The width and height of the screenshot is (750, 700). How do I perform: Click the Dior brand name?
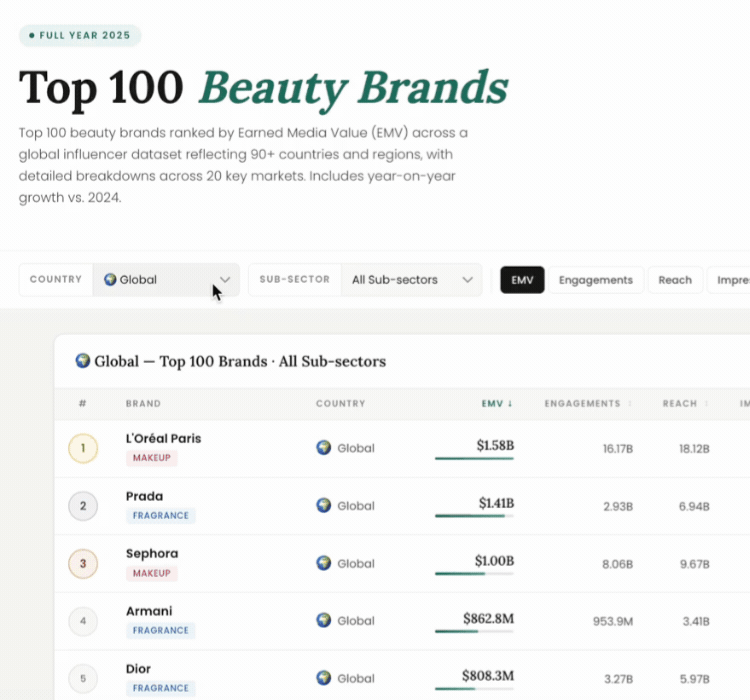[x=138, y=669]
